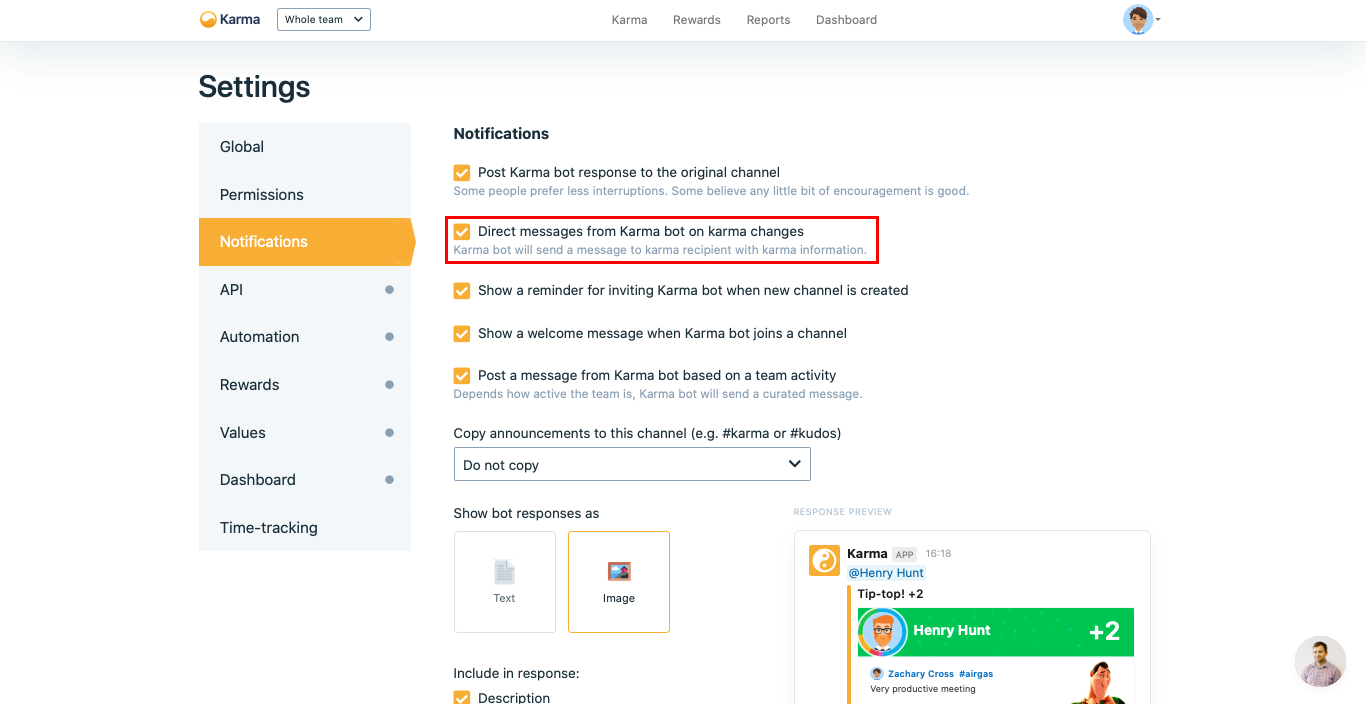Click the Notifications section heading
Screen dimensions: 1366x704
(x=501, y=134)
